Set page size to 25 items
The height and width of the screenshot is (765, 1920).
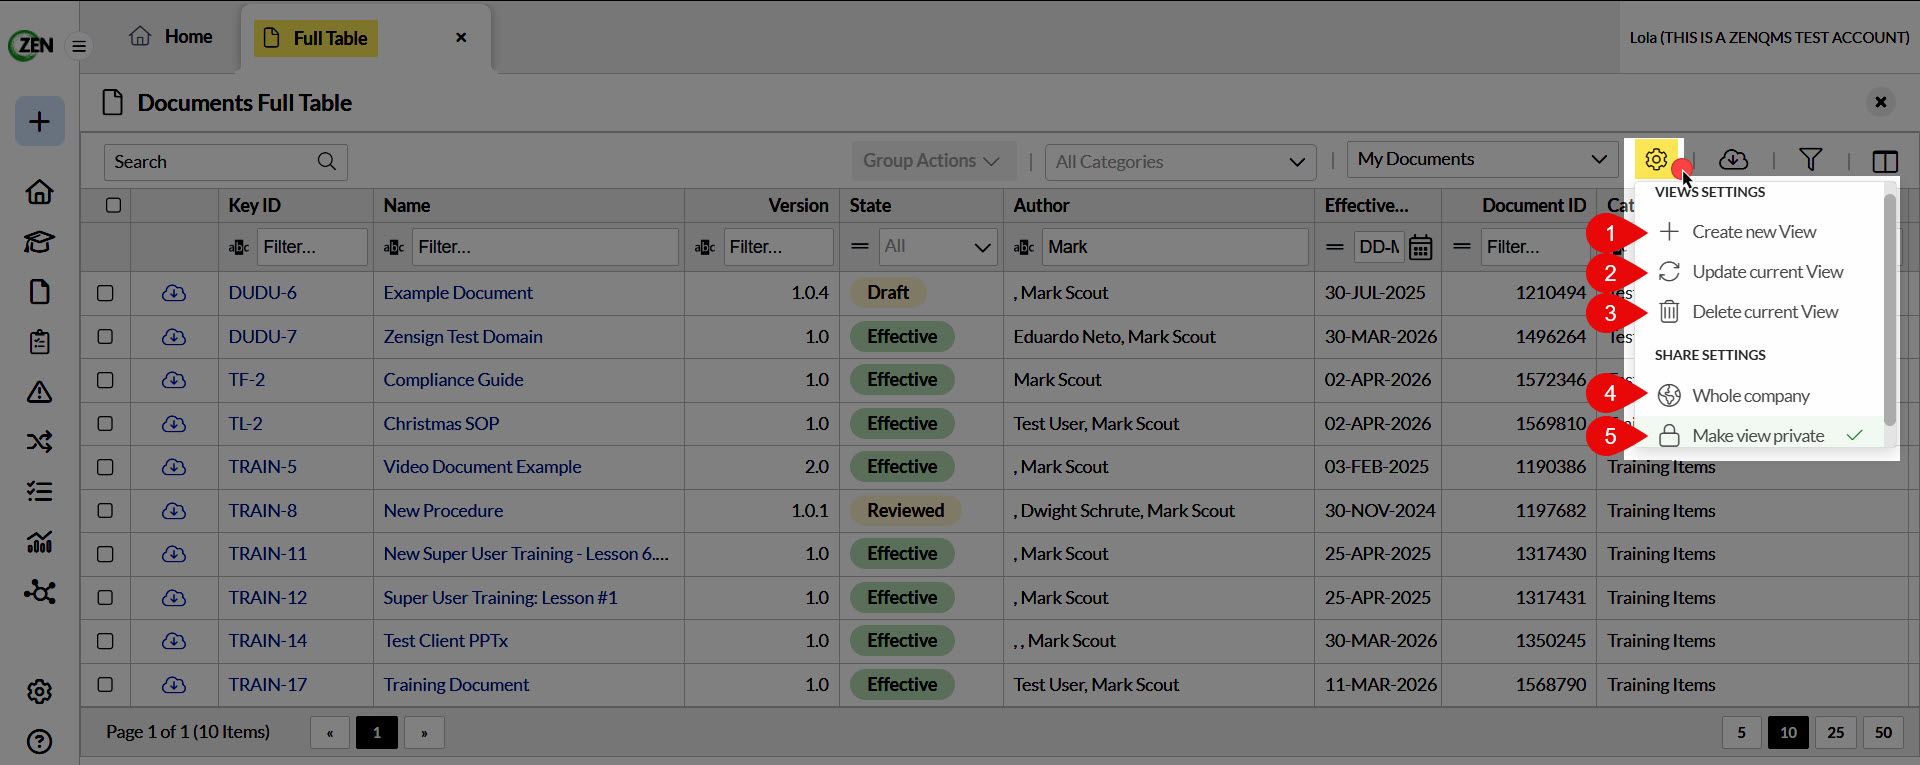point(1836,733)
